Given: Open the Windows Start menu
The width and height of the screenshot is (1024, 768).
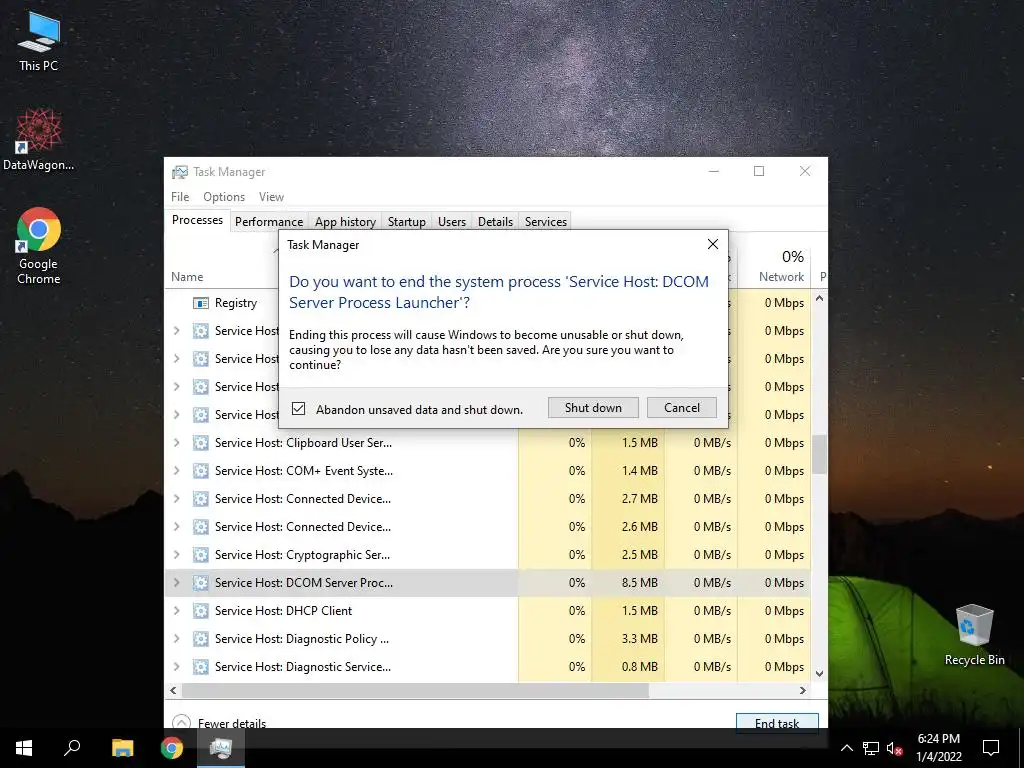Looking at the screenshot, I should pyautogui.click(x=24, y=748).
